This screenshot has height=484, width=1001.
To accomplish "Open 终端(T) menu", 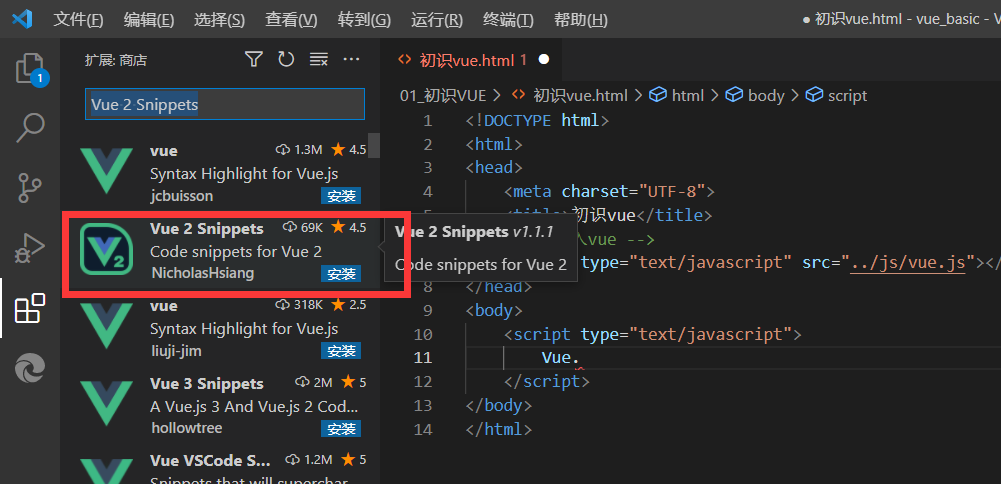I will [x=508, y=20].
